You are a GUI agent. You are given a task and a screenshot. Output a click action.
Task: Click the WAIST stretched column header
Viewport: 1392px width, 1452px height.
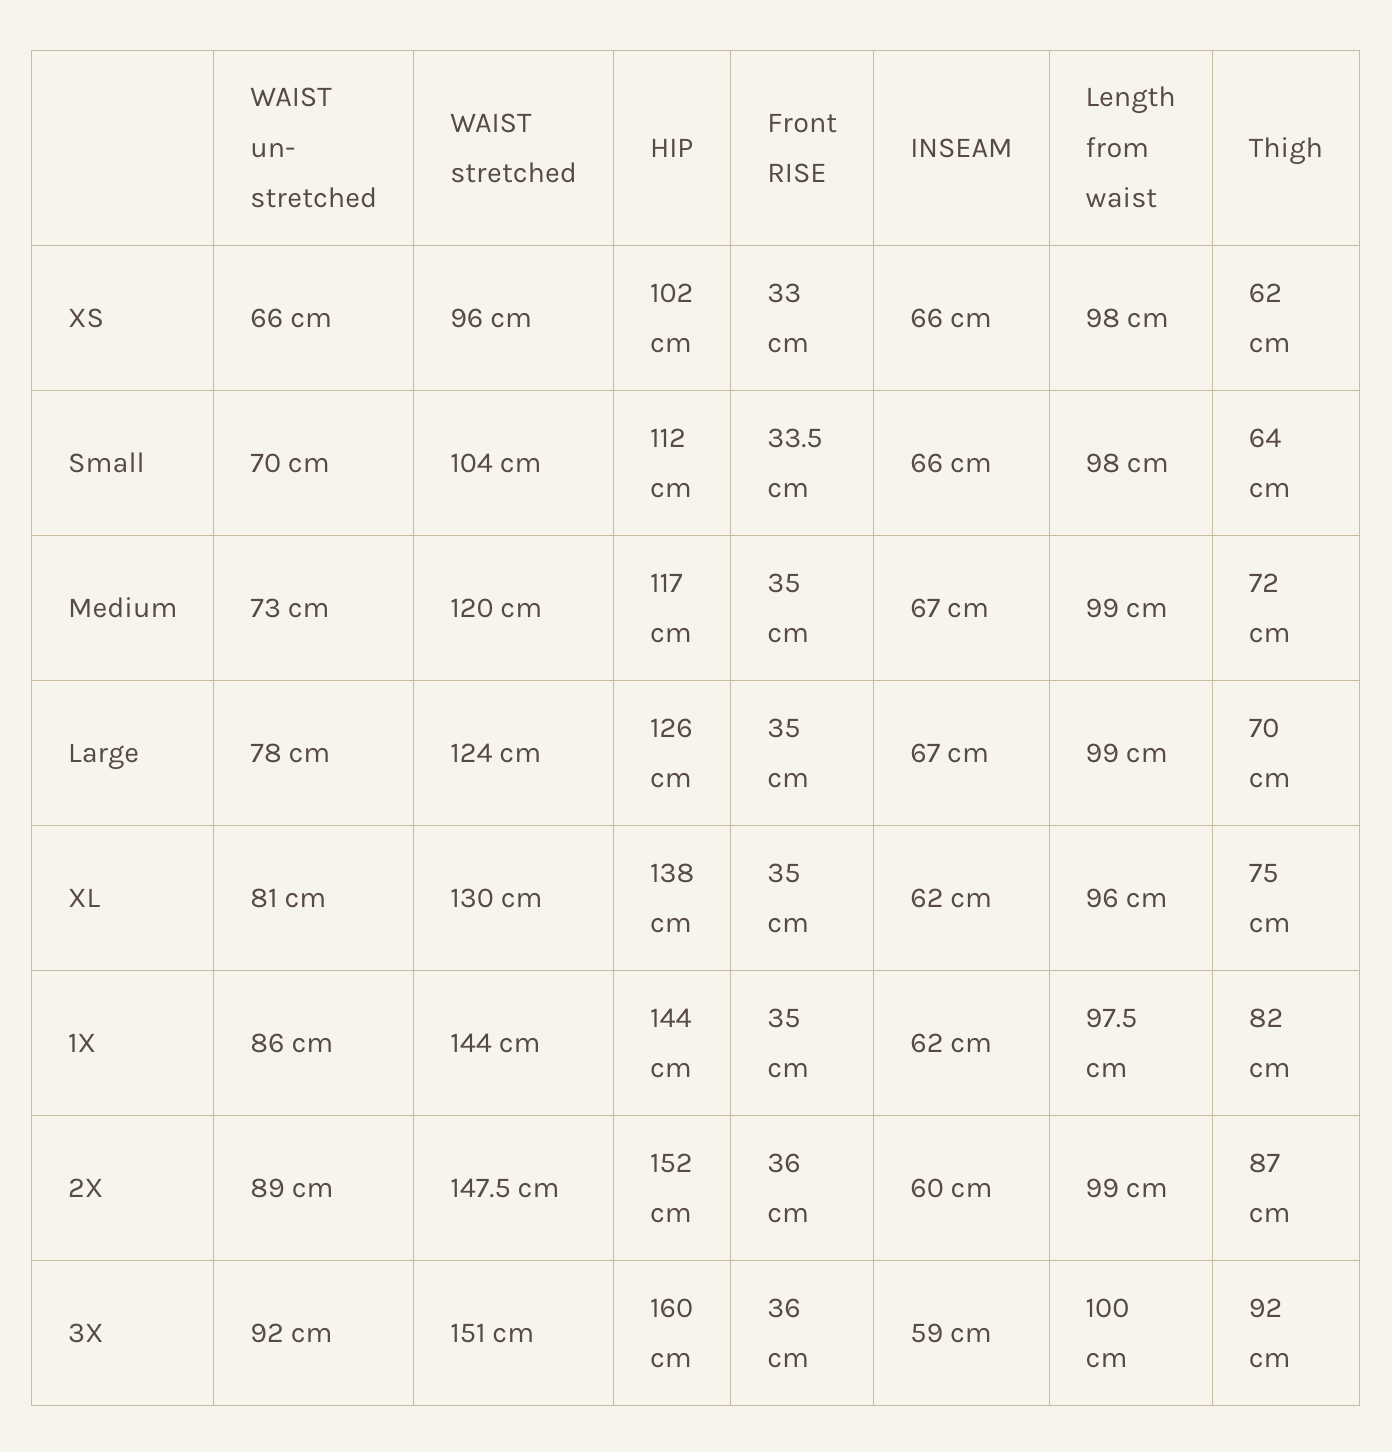pyautogui.click(x=512, y=148)
